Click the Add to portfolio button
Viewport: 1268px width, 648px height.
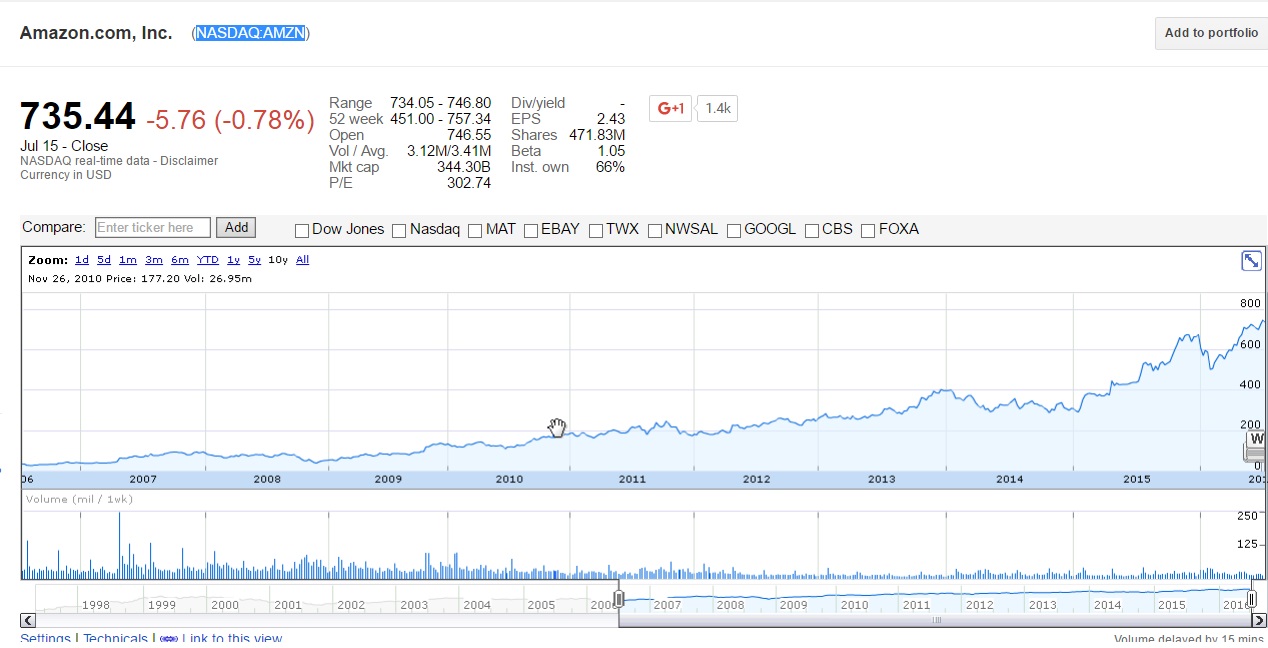pos(1211,33)
